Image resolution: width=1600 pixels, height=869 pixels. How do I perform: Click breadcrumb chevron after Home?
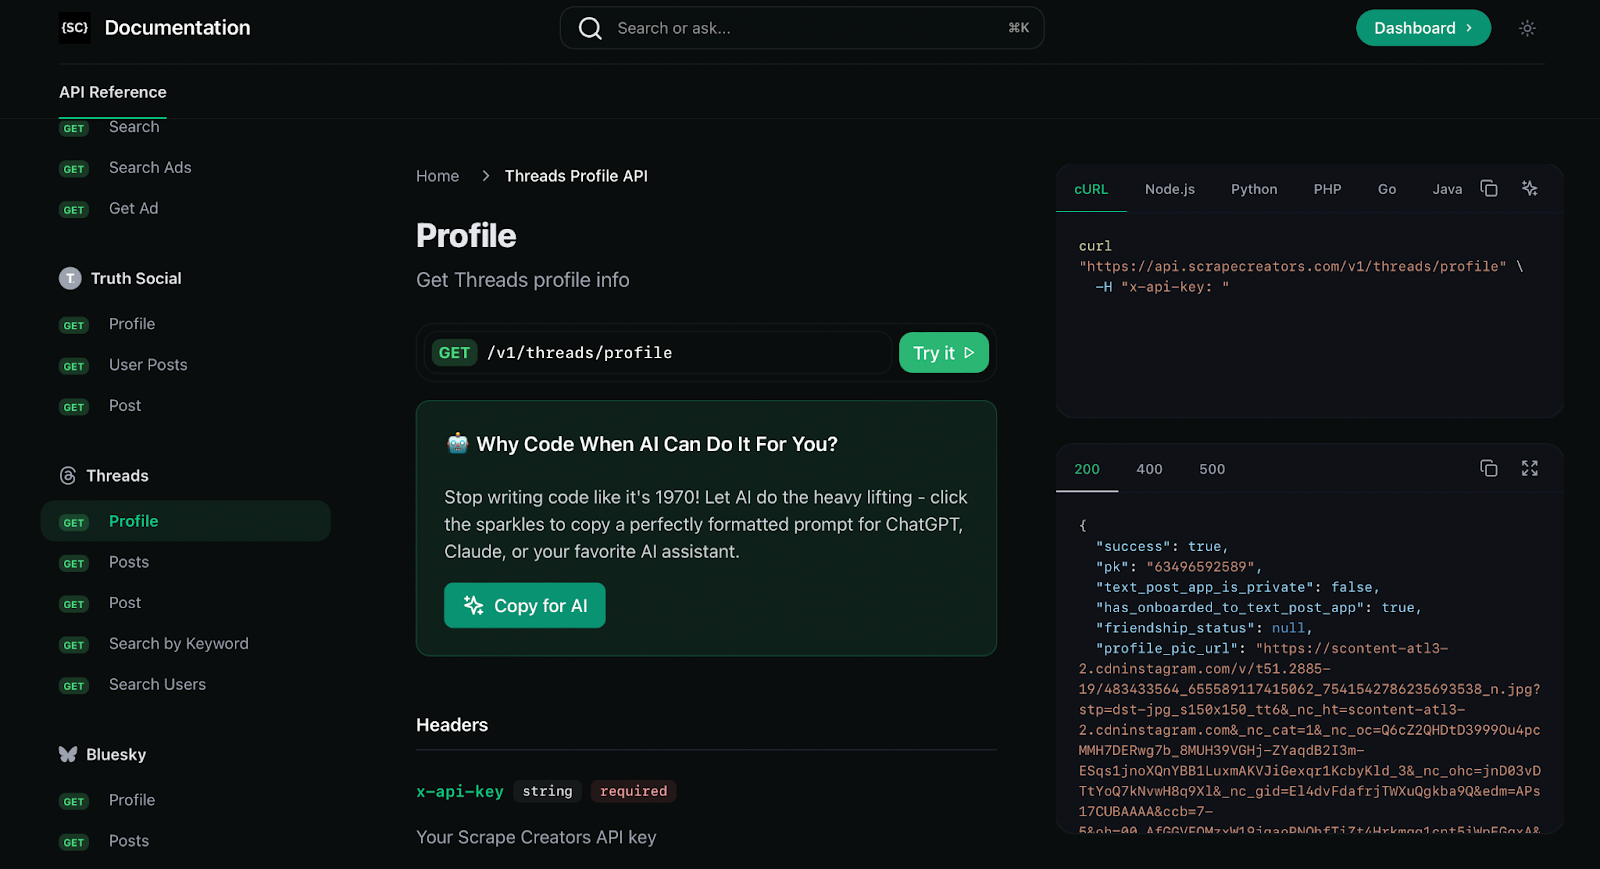pos(486,176)
